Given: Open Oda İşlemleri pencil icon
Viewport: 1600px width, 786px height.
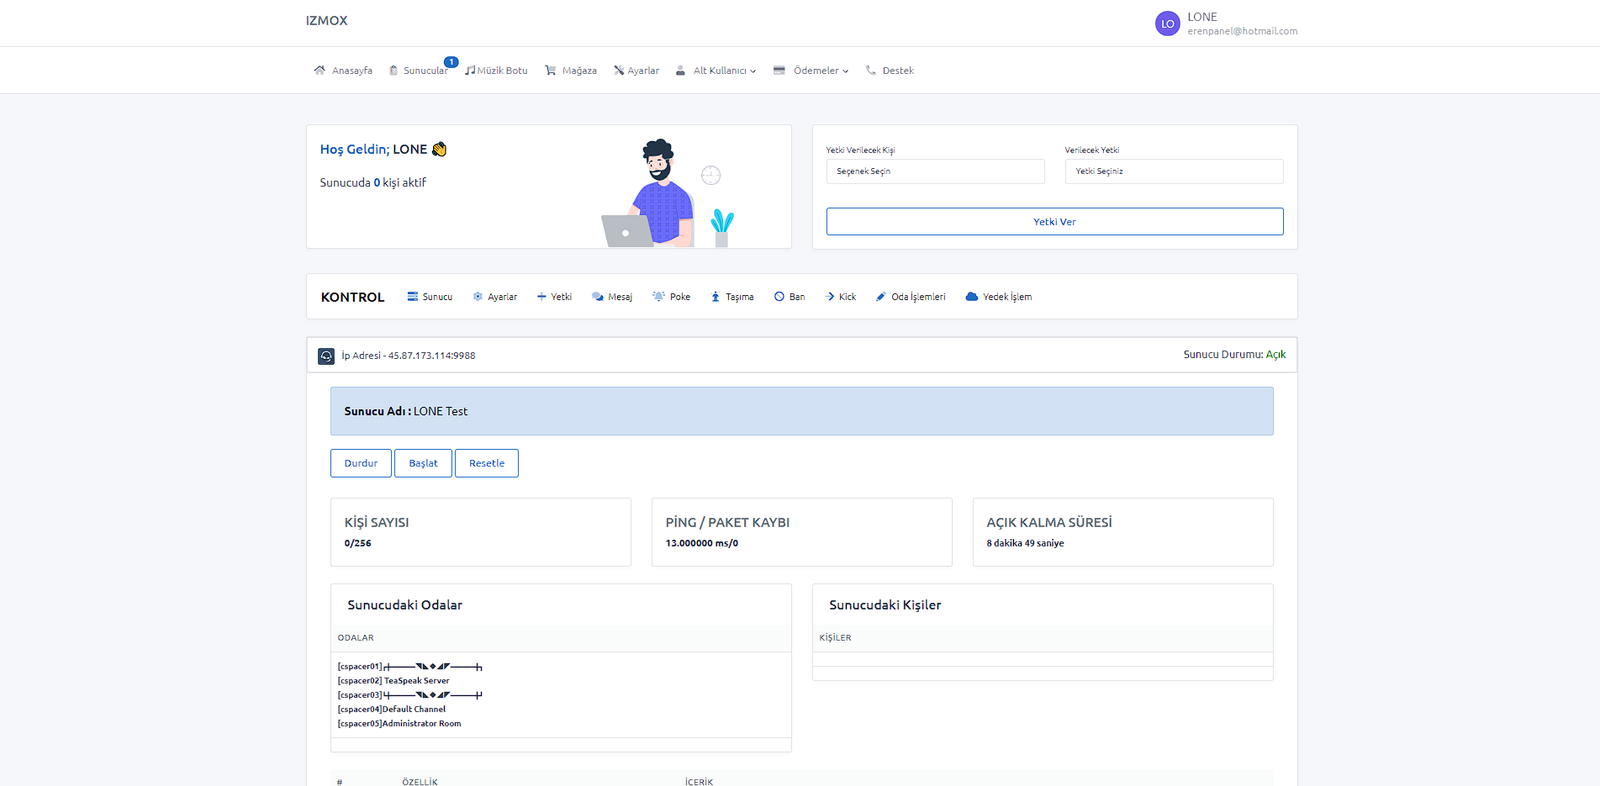Looking at the screenshot, I should point(881,297).
